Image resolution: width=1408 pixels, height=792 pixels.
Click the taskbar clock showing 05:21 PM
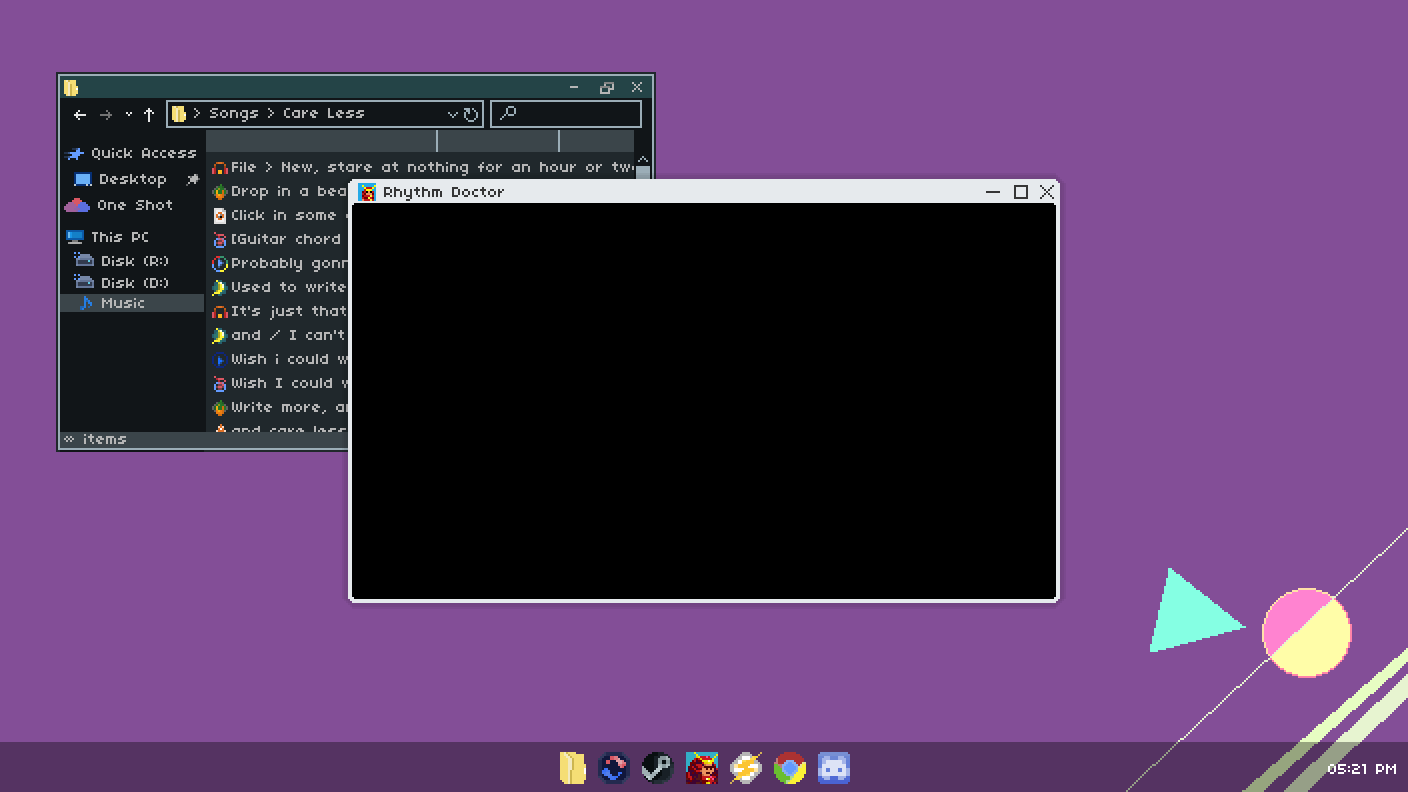click(1361, 769)
